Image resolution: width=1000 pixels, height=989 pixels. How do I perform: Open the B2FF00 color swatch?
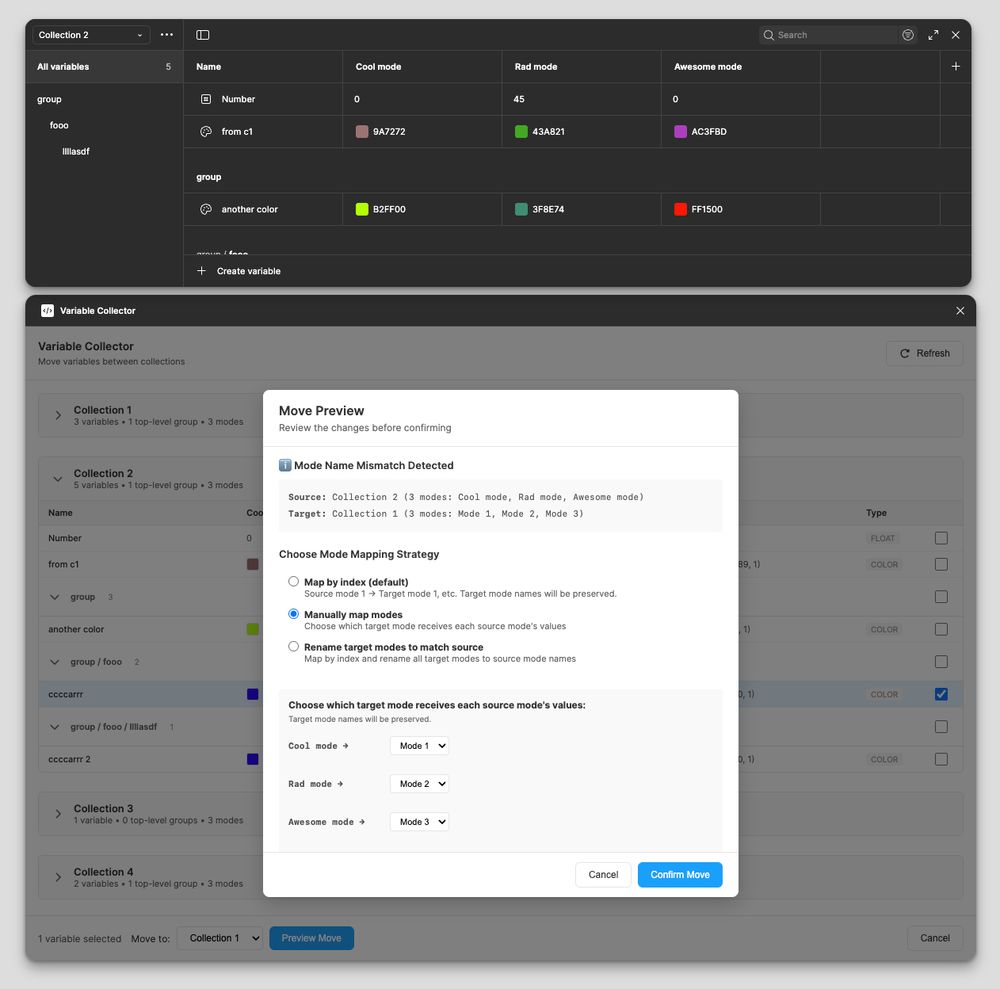362,209
